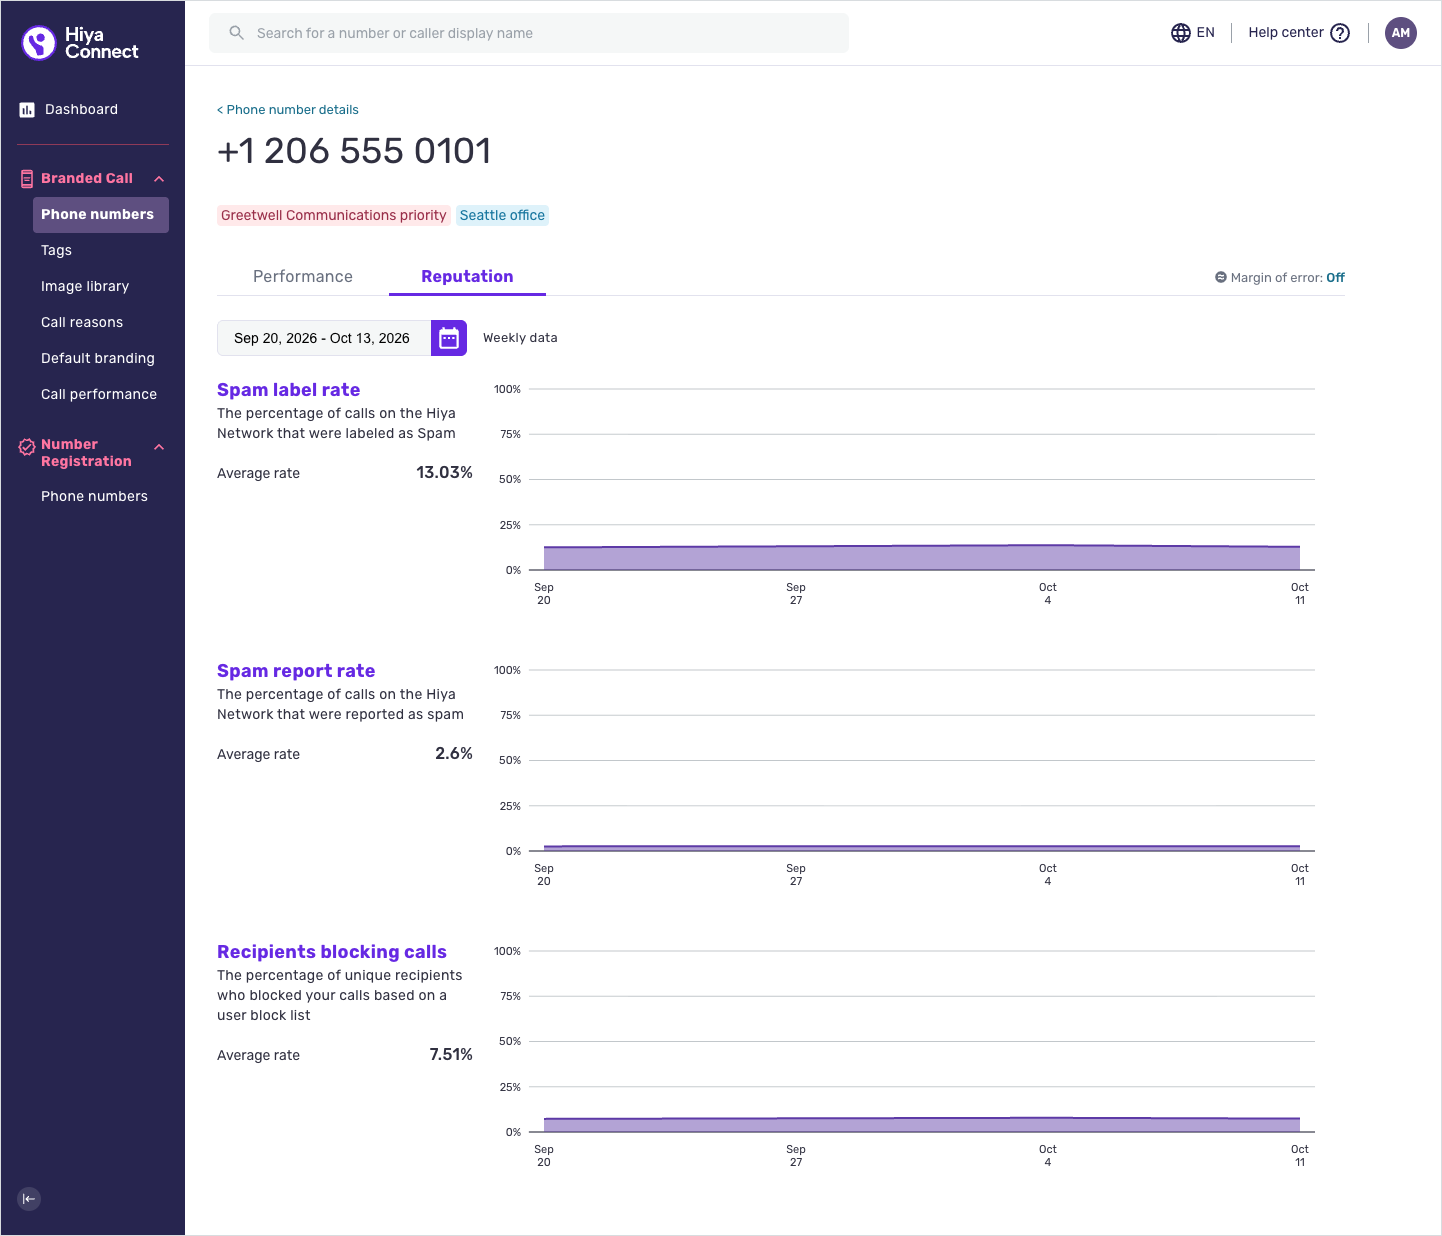
Task: Collapse the Number Registration section chevron
Action: pyautogui.click(x=159, y=447)
